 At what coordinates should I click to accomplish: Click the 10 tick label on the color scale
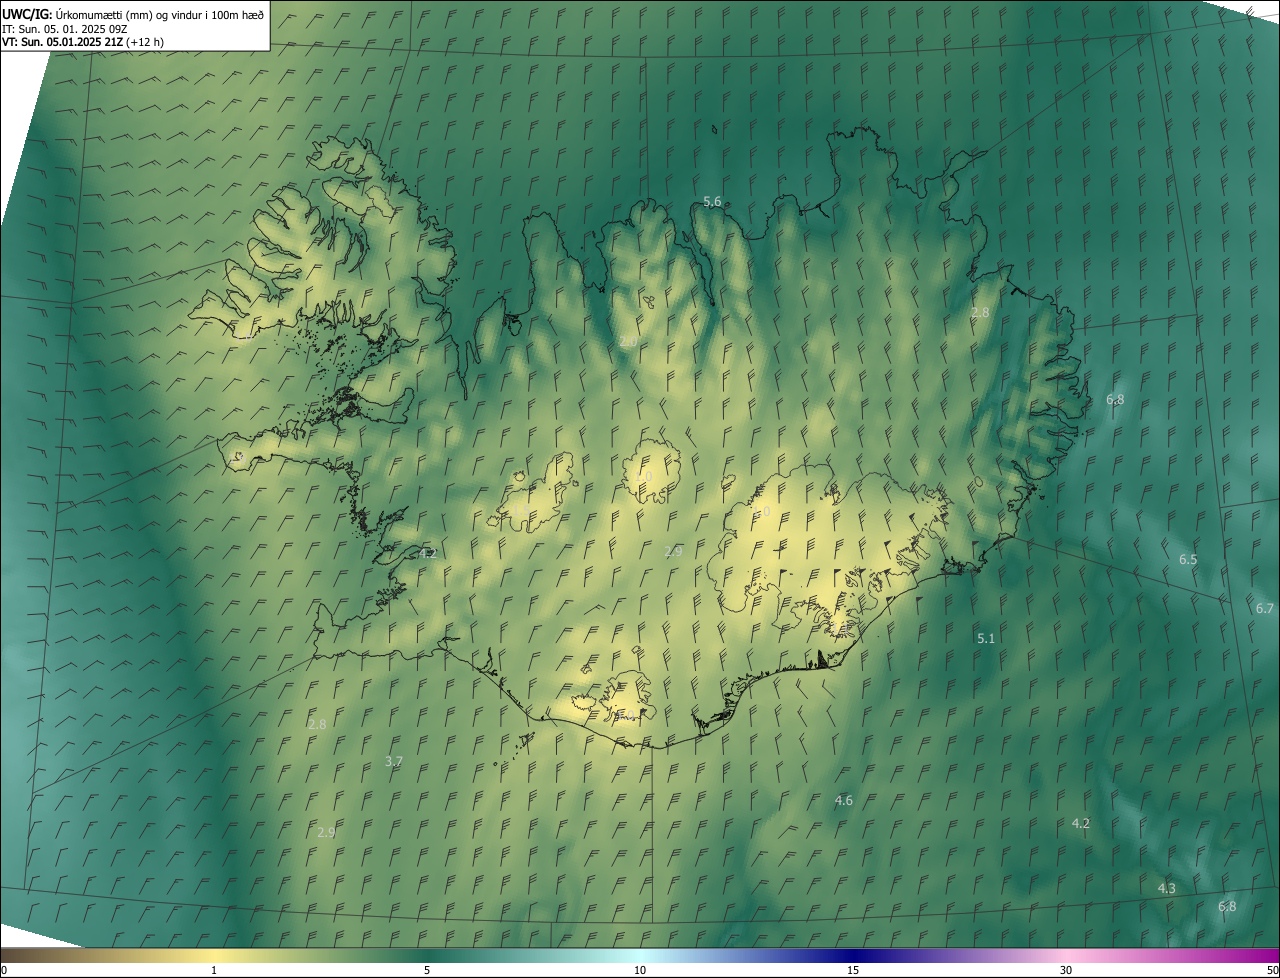point(640,971)
